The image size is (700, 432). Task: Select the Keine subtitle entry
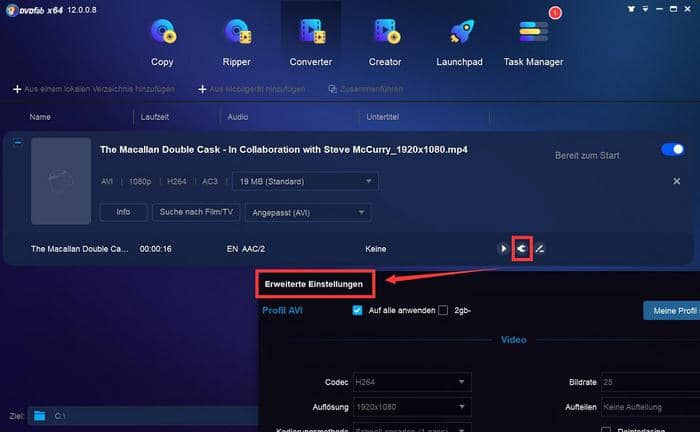point(375,249)
